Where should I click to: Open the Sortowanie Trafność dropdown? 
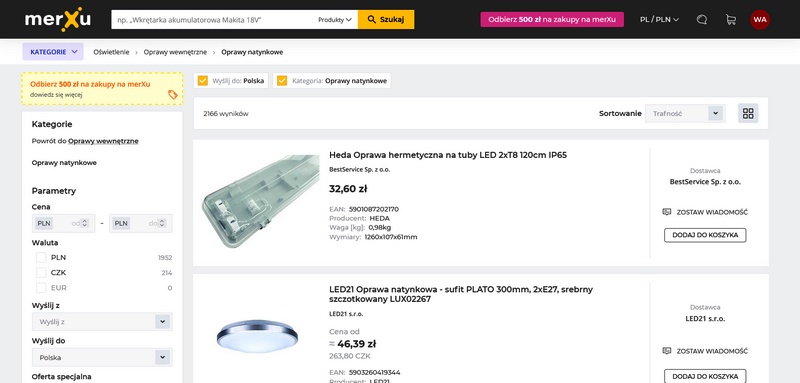(x=685, y=113)
